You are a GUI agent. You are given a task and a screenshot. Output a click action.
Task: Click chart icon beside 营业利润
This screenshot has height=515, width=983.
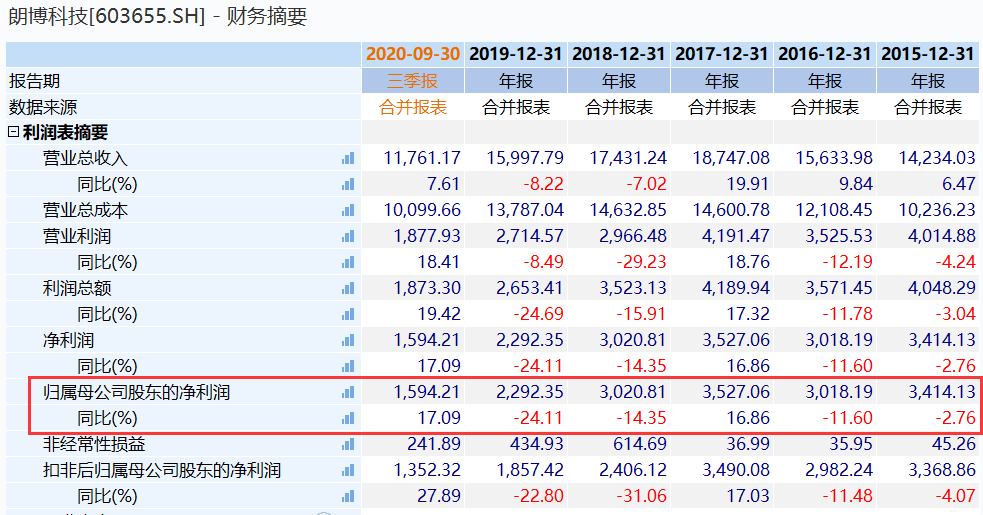click(x=348, y=236)
